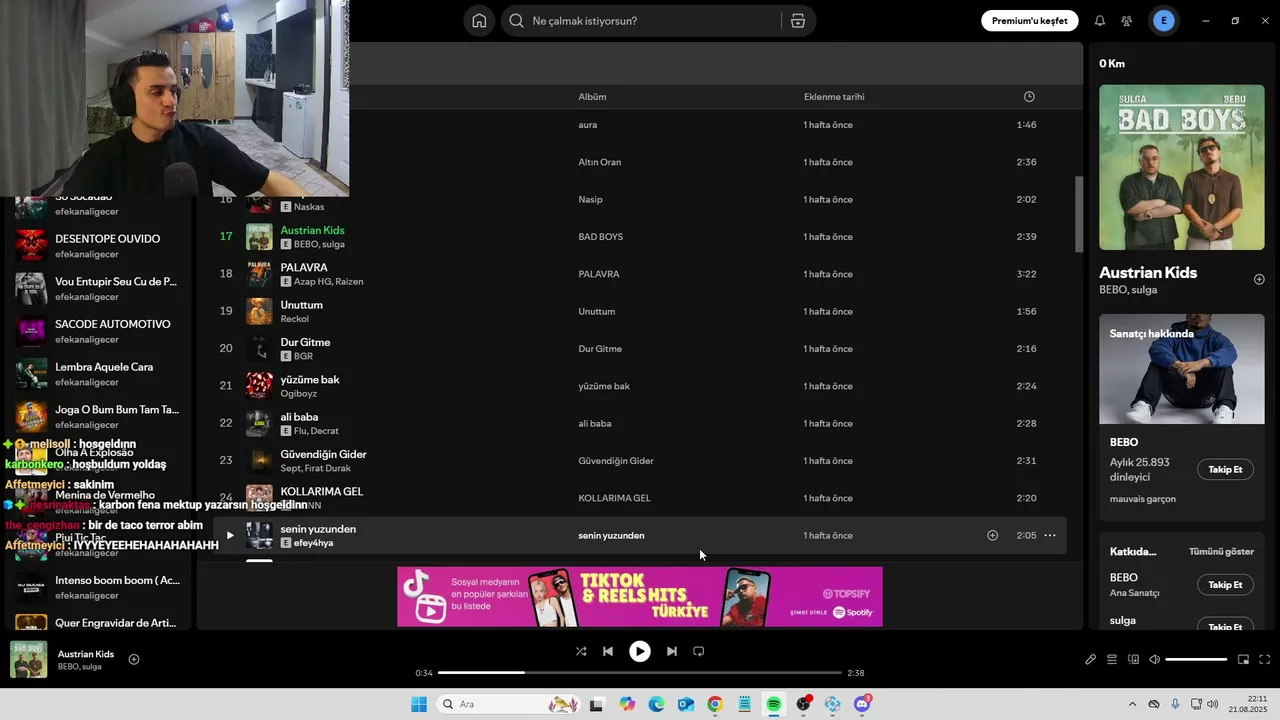Select the Austrian Kids track row title
This screenshot has width=1280, height=720.
point(312,231)
